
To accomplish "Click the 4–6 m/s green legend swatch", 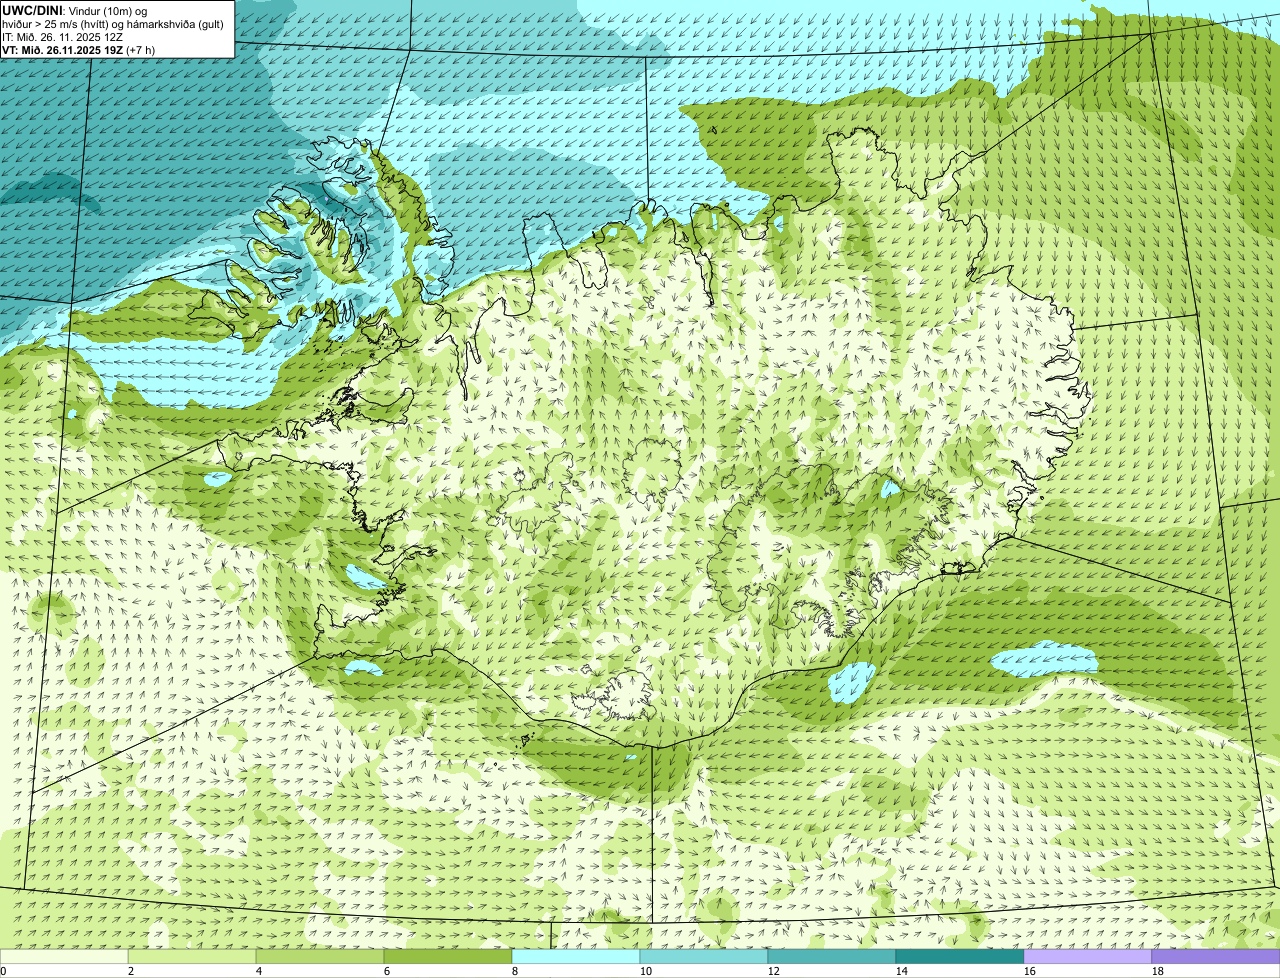I will [320, 956].
